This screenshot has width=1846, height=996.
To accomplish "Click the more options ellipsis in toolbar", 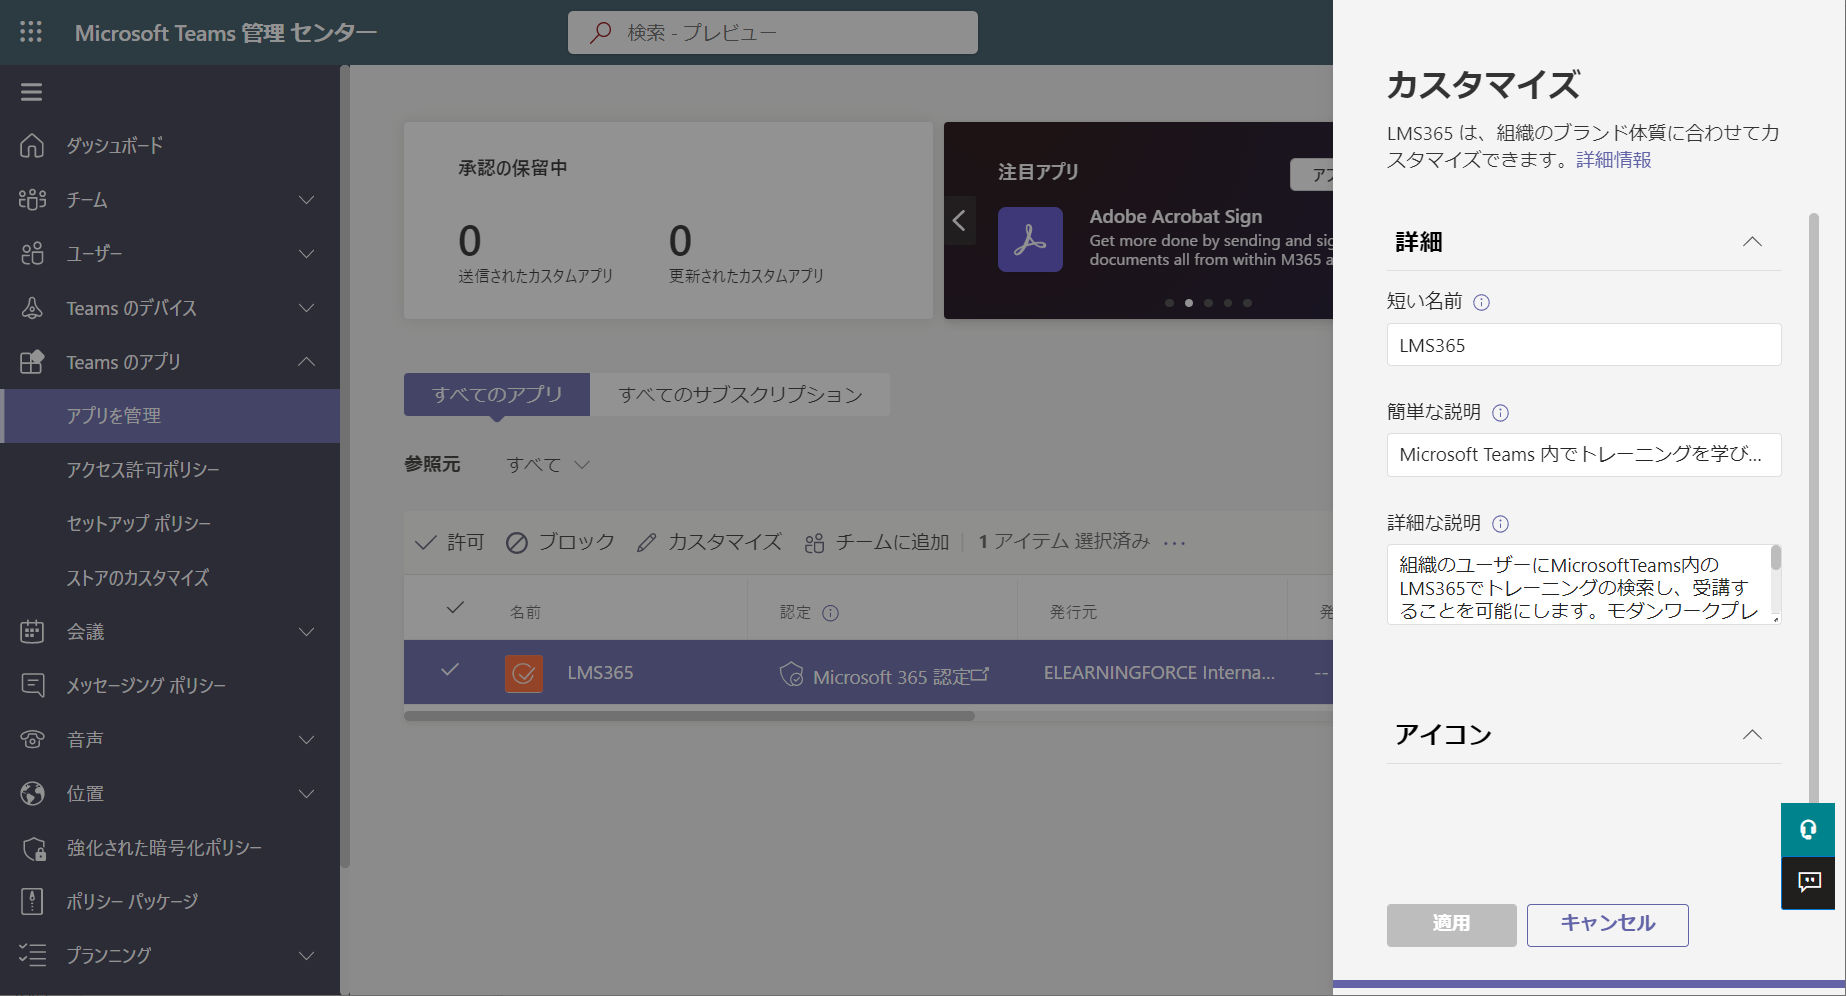I will (x=1175, y=542).
